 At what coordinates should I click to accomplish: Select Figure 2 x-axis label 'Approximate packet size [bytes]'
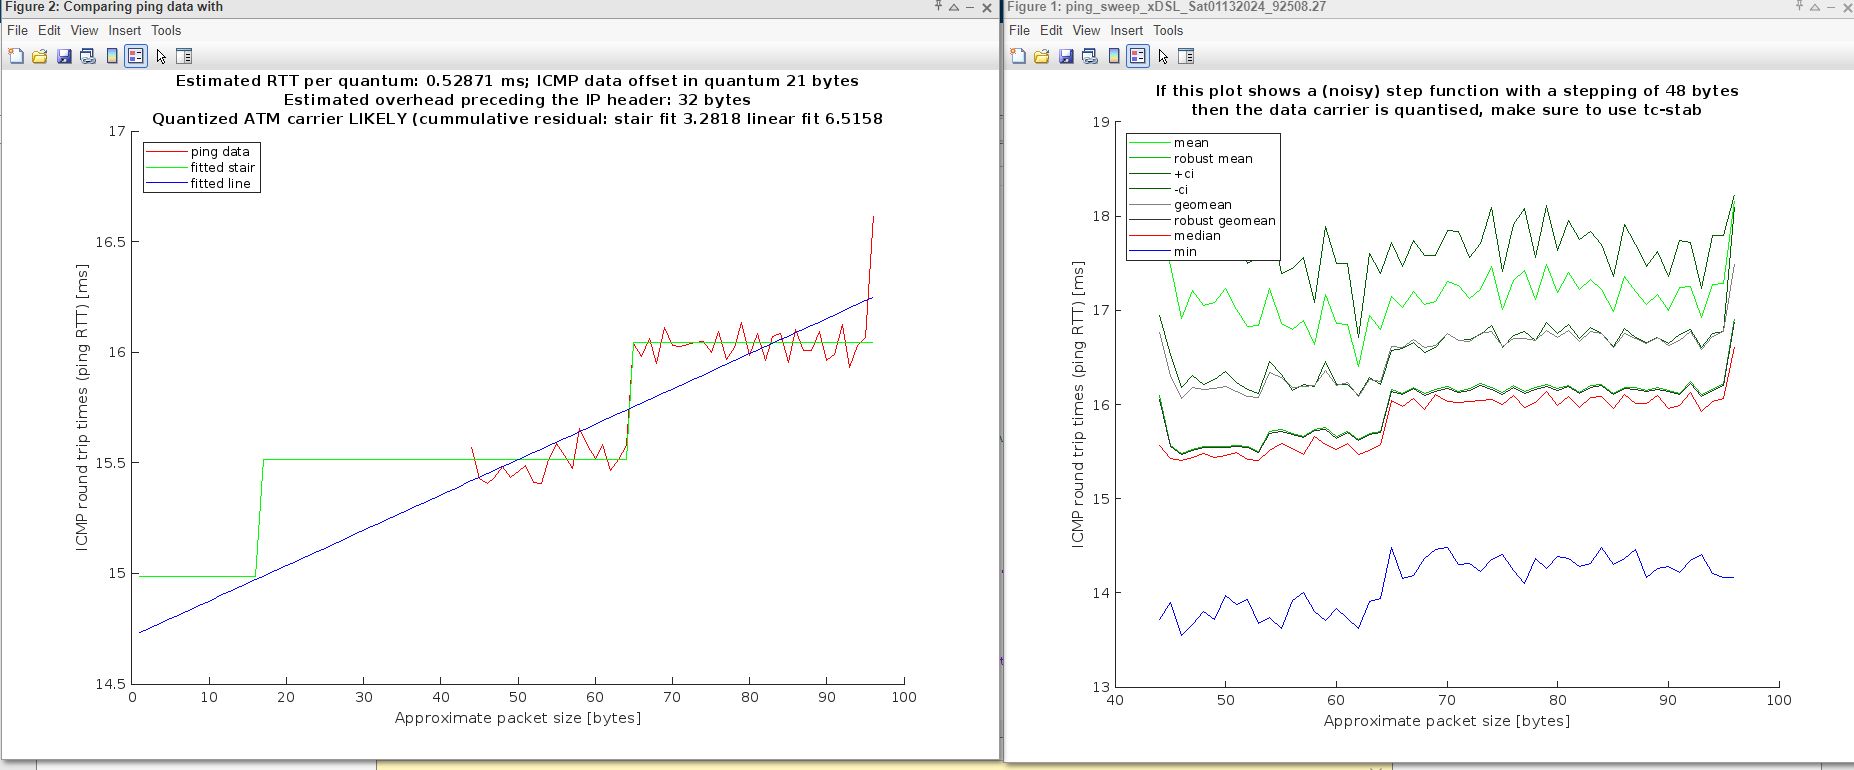coord(518,718)
